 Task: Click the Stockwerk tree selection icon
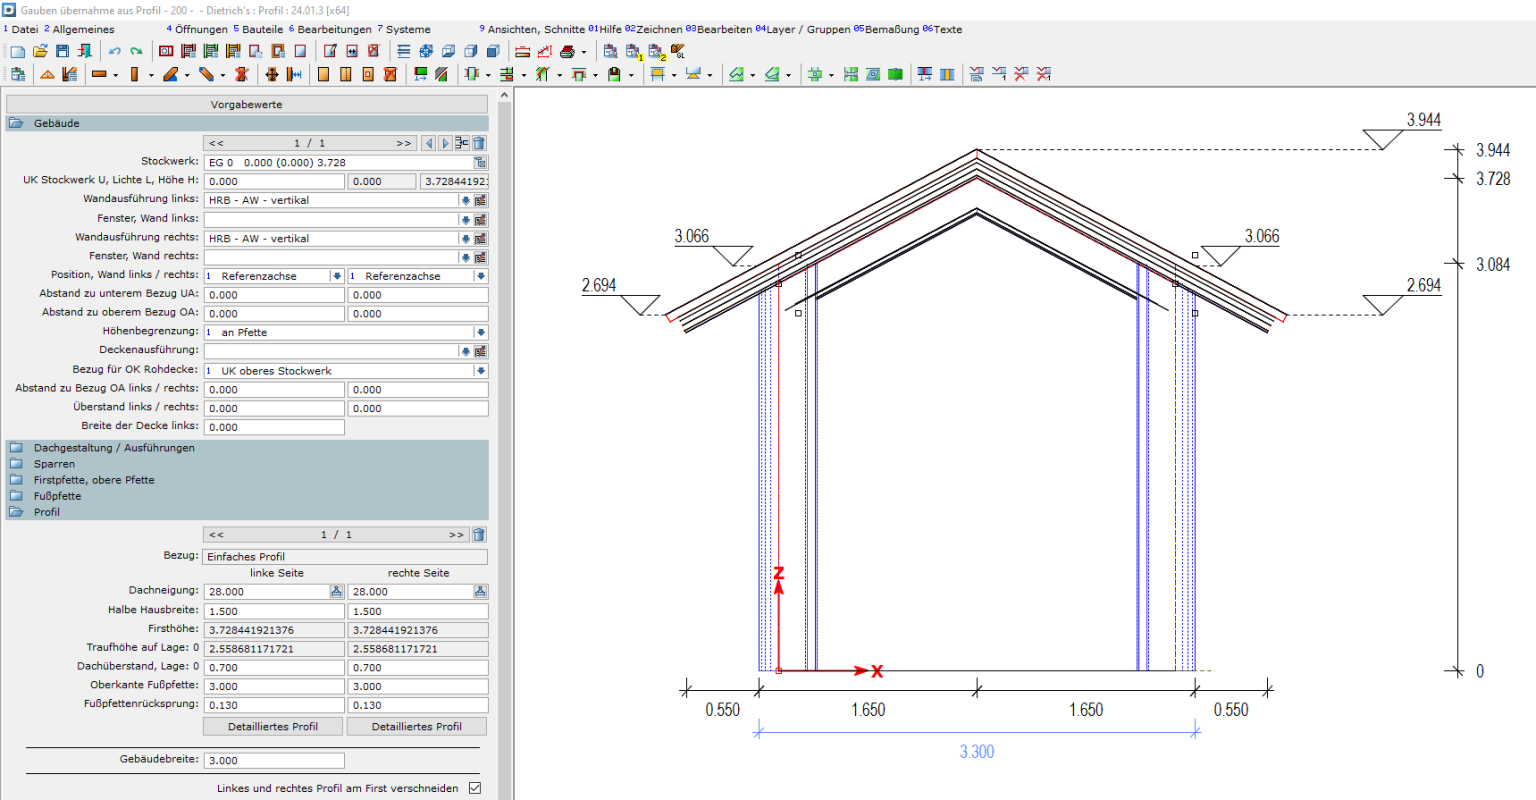pyautogui.click(x=480, y=162)
